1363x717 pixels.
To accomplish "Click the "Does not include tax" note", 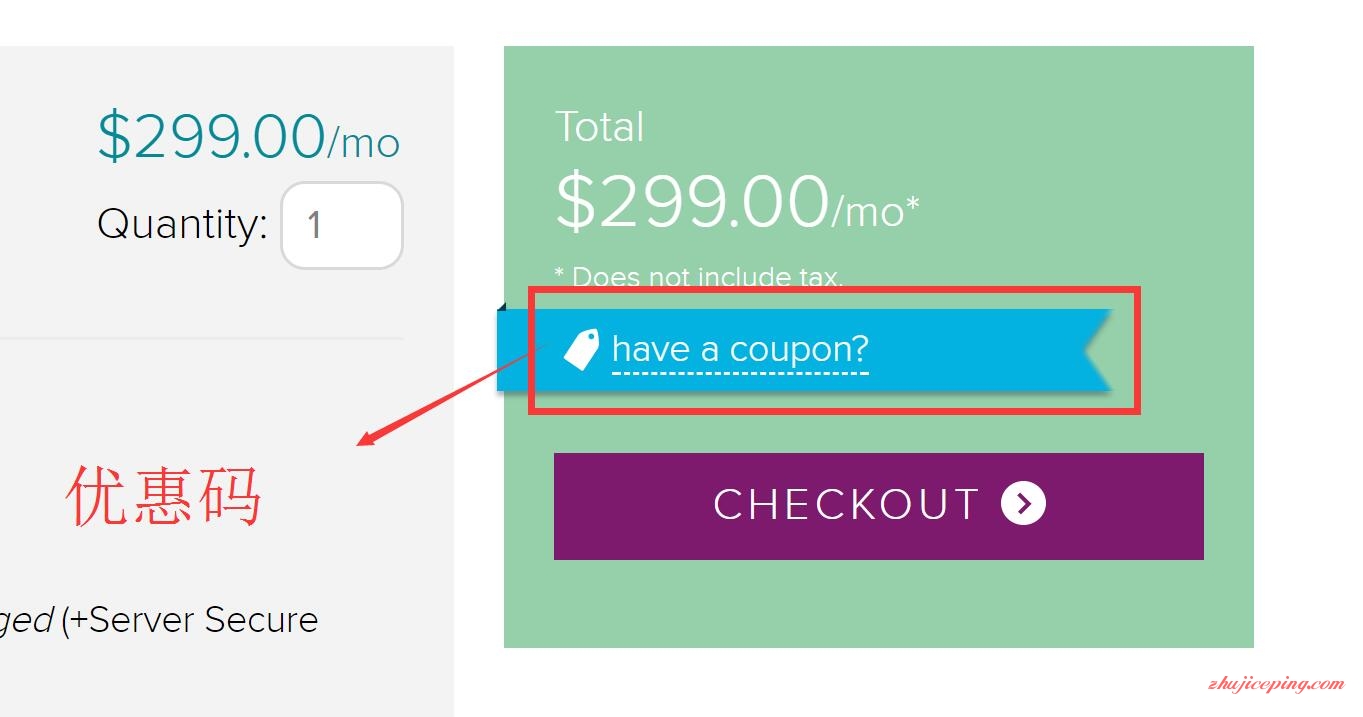I will 698,277.
